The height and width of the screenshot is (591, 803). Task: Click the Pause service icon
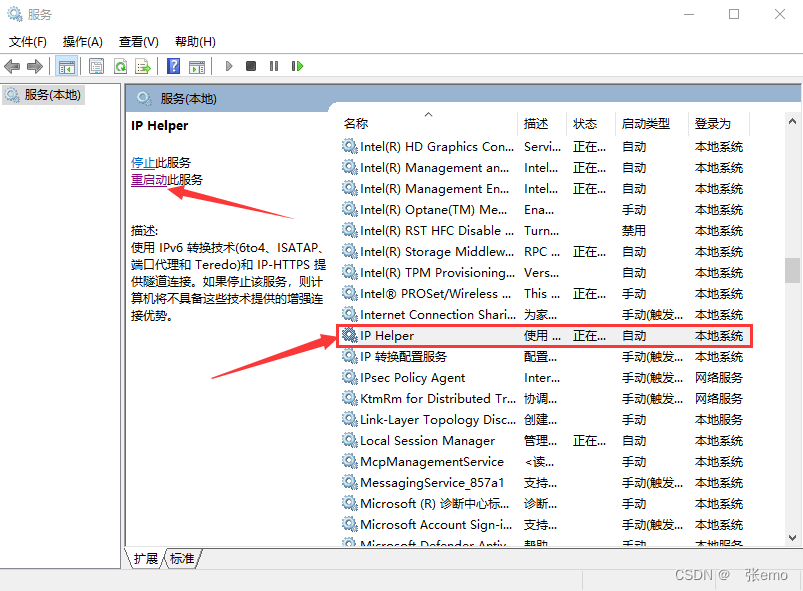coord(274,66)
